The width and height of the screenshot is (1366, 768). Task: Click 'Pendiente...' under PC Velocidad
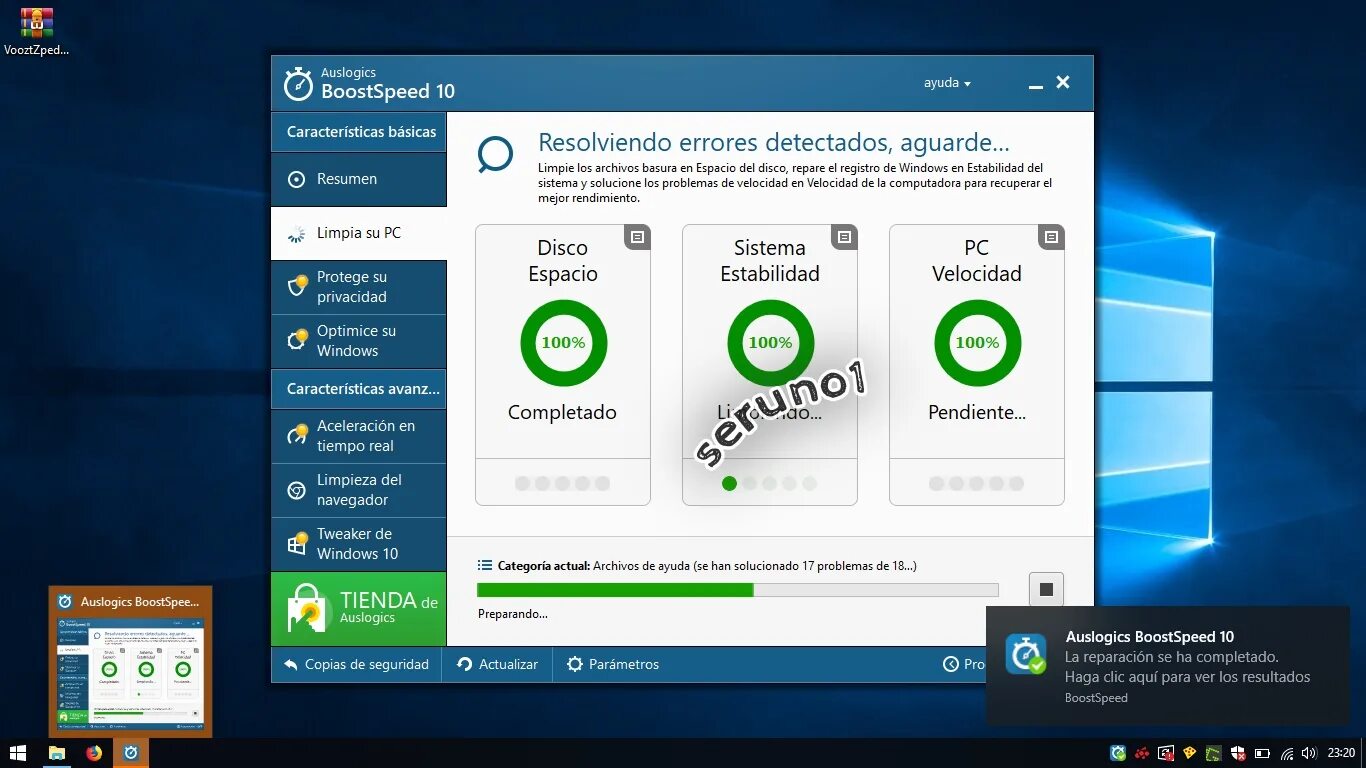point(977,412)
